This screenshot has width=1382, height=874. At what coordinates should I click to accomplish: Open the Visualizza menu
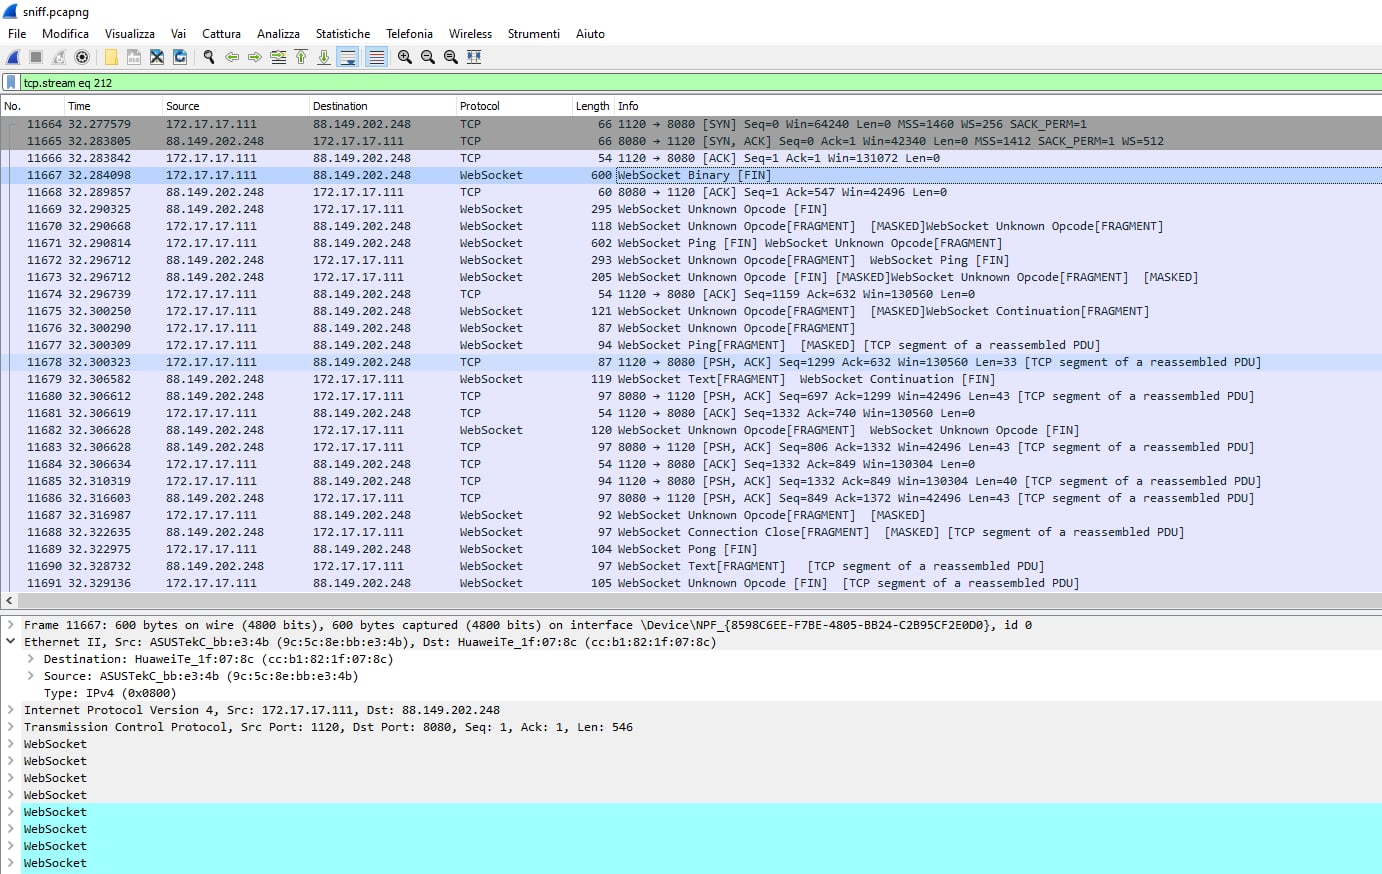130,34
